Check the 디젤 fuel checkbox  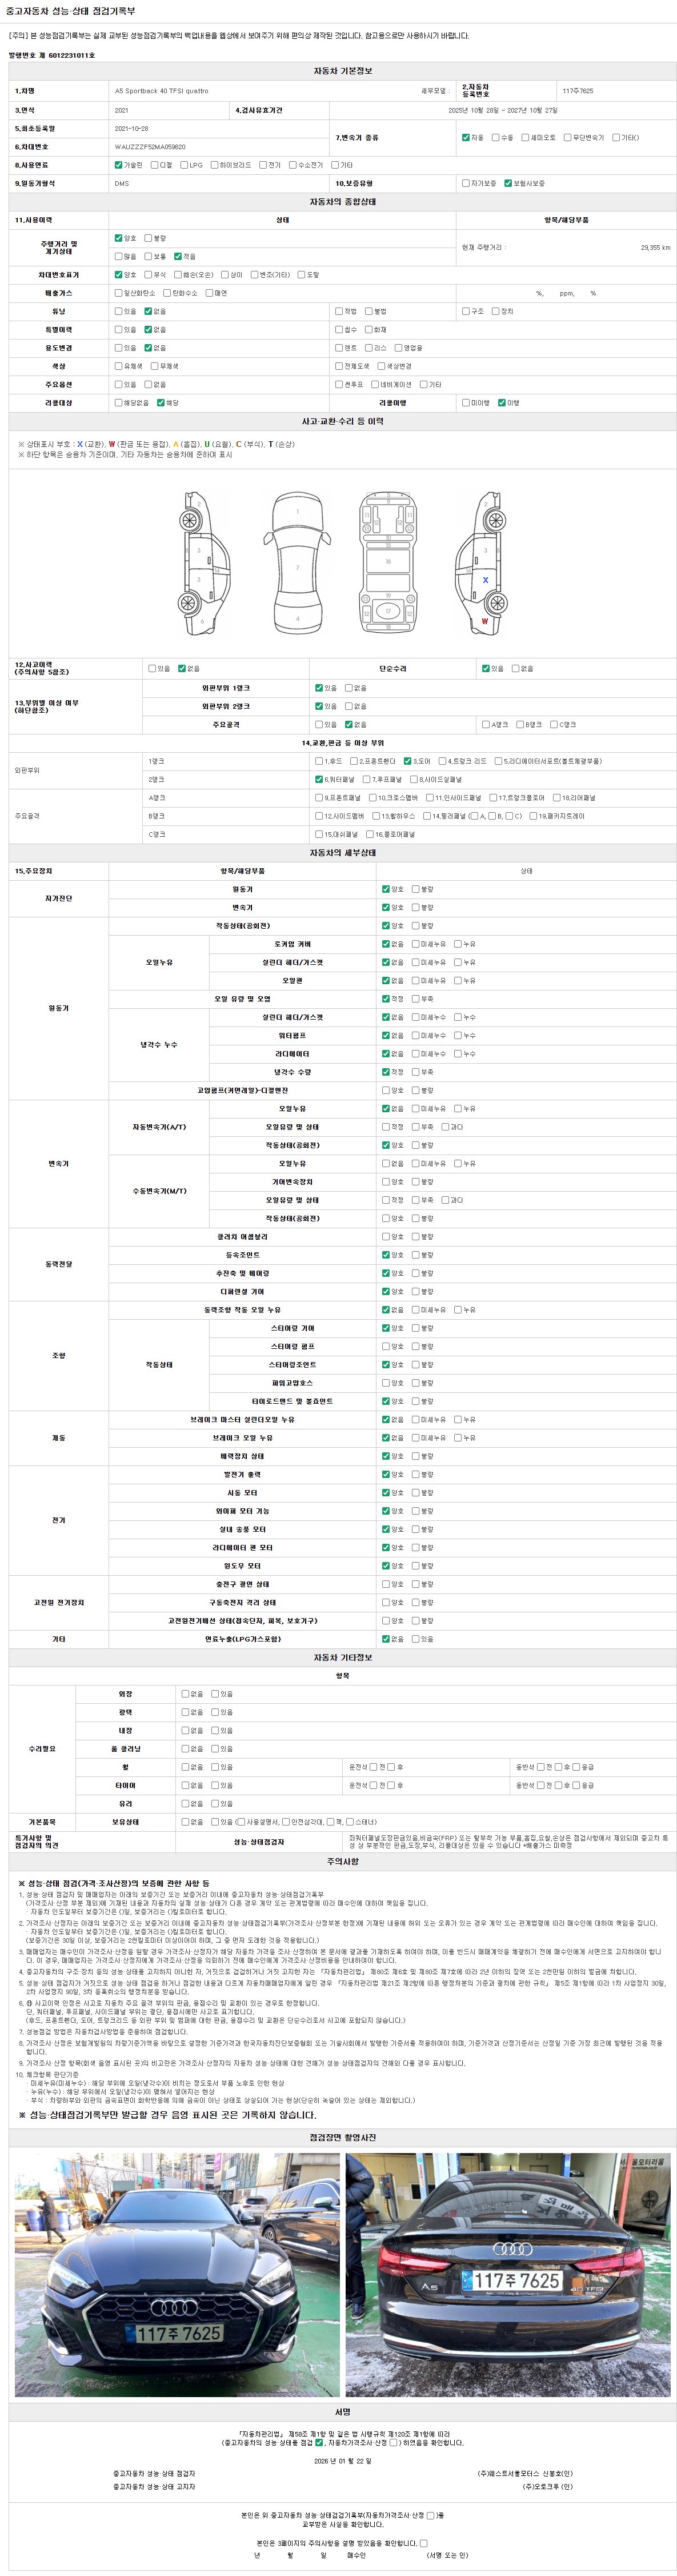(x=155, y=165)
